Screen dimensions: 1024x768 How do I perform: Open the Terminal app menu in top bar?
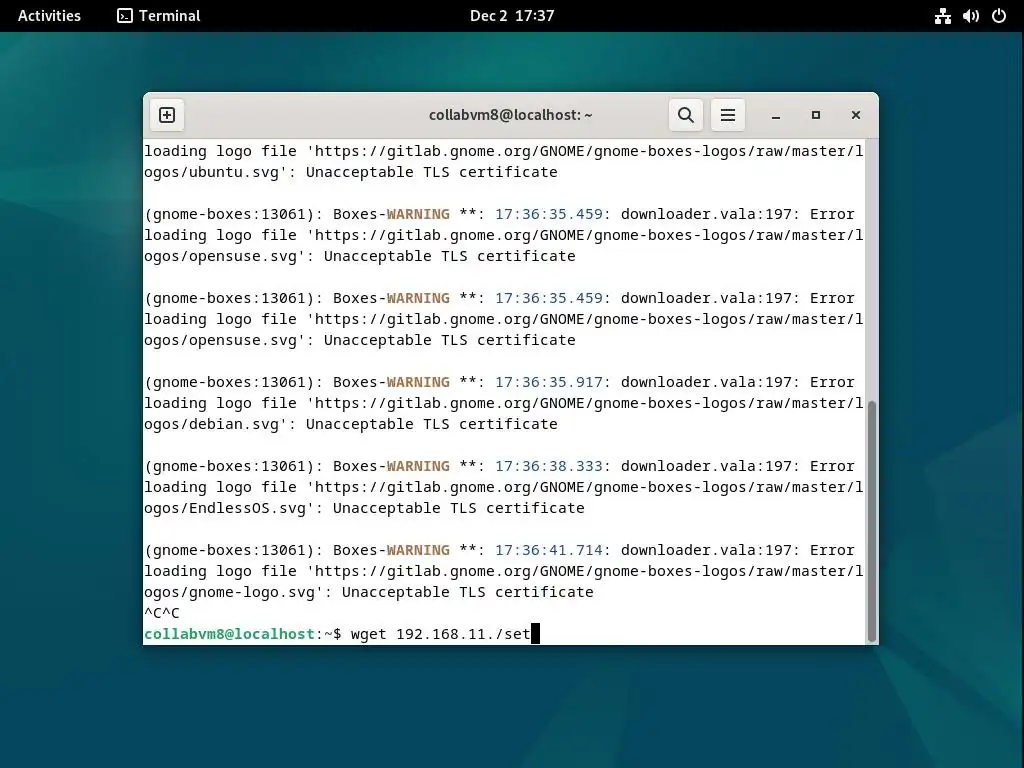click(159, 16)
